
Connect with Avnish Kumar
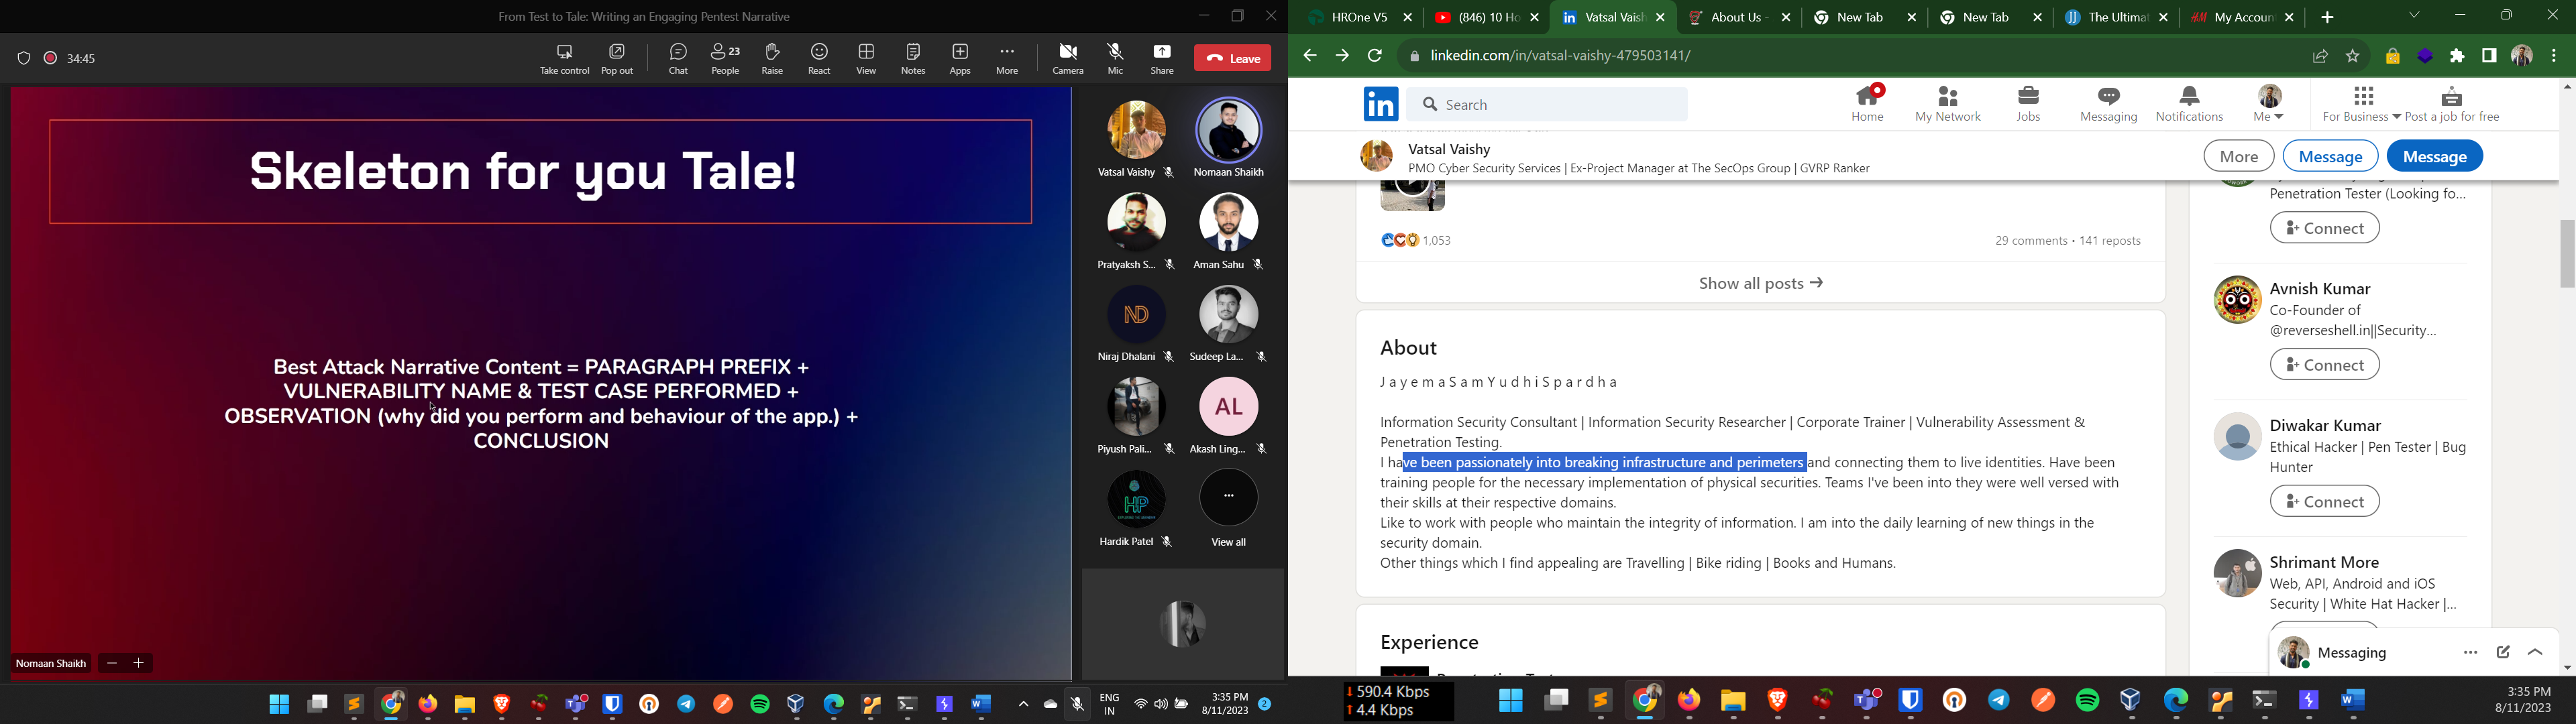coord(2324,364)
